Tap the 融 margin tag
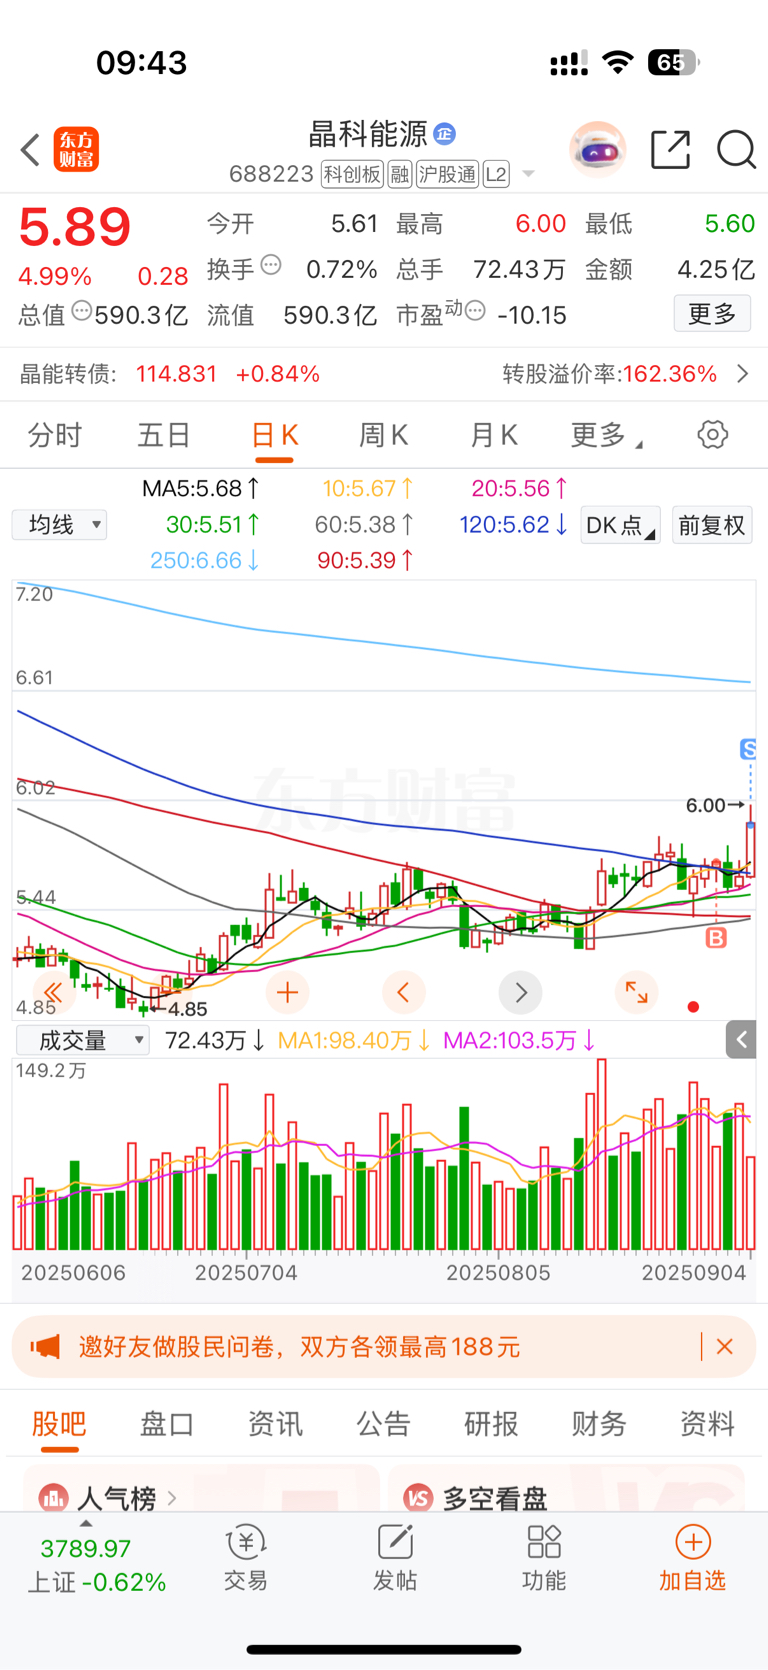768x1670 pixels. click(400, 174)
